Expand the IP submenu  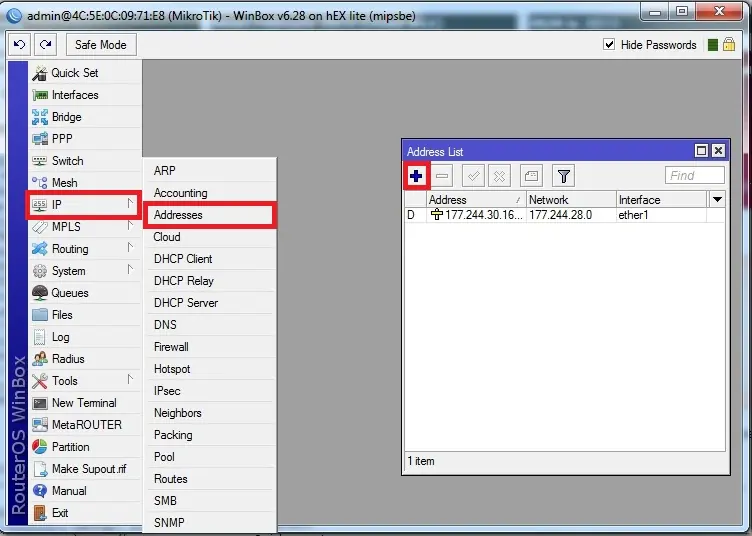point(84,205)
